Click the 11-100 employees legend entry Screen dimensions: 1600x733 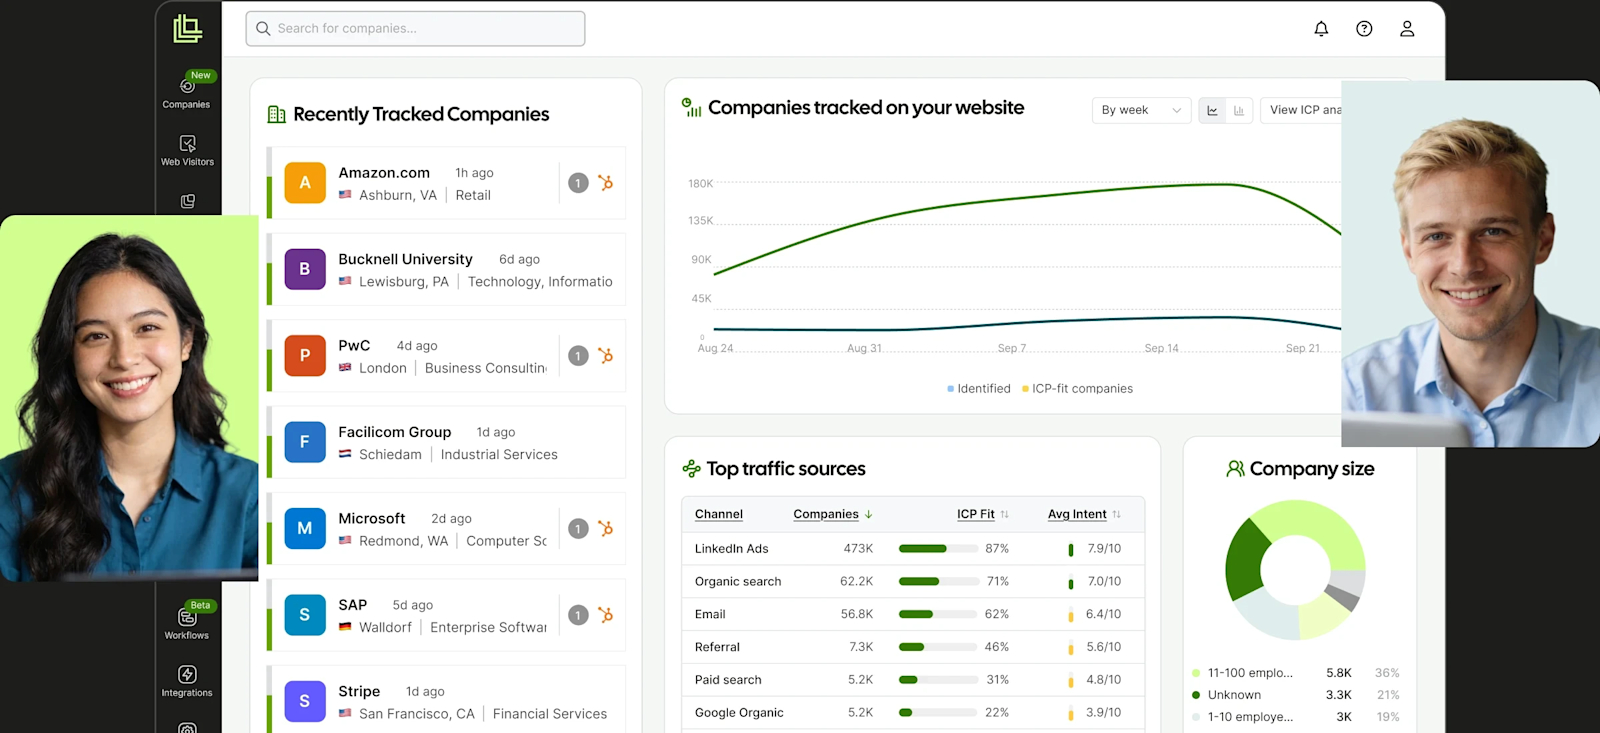[x=1296, y=673]
